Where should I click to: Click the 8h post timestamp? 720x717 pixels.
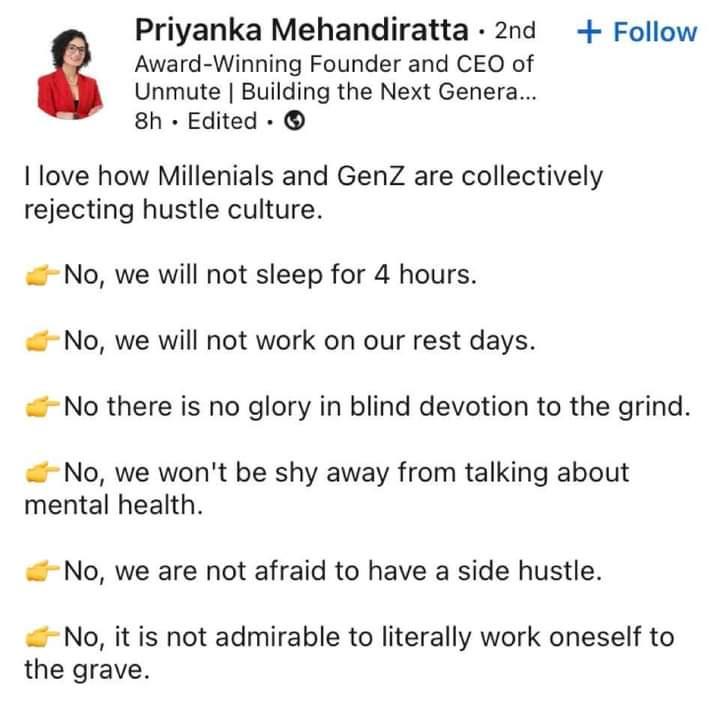[x=147, y=122]
